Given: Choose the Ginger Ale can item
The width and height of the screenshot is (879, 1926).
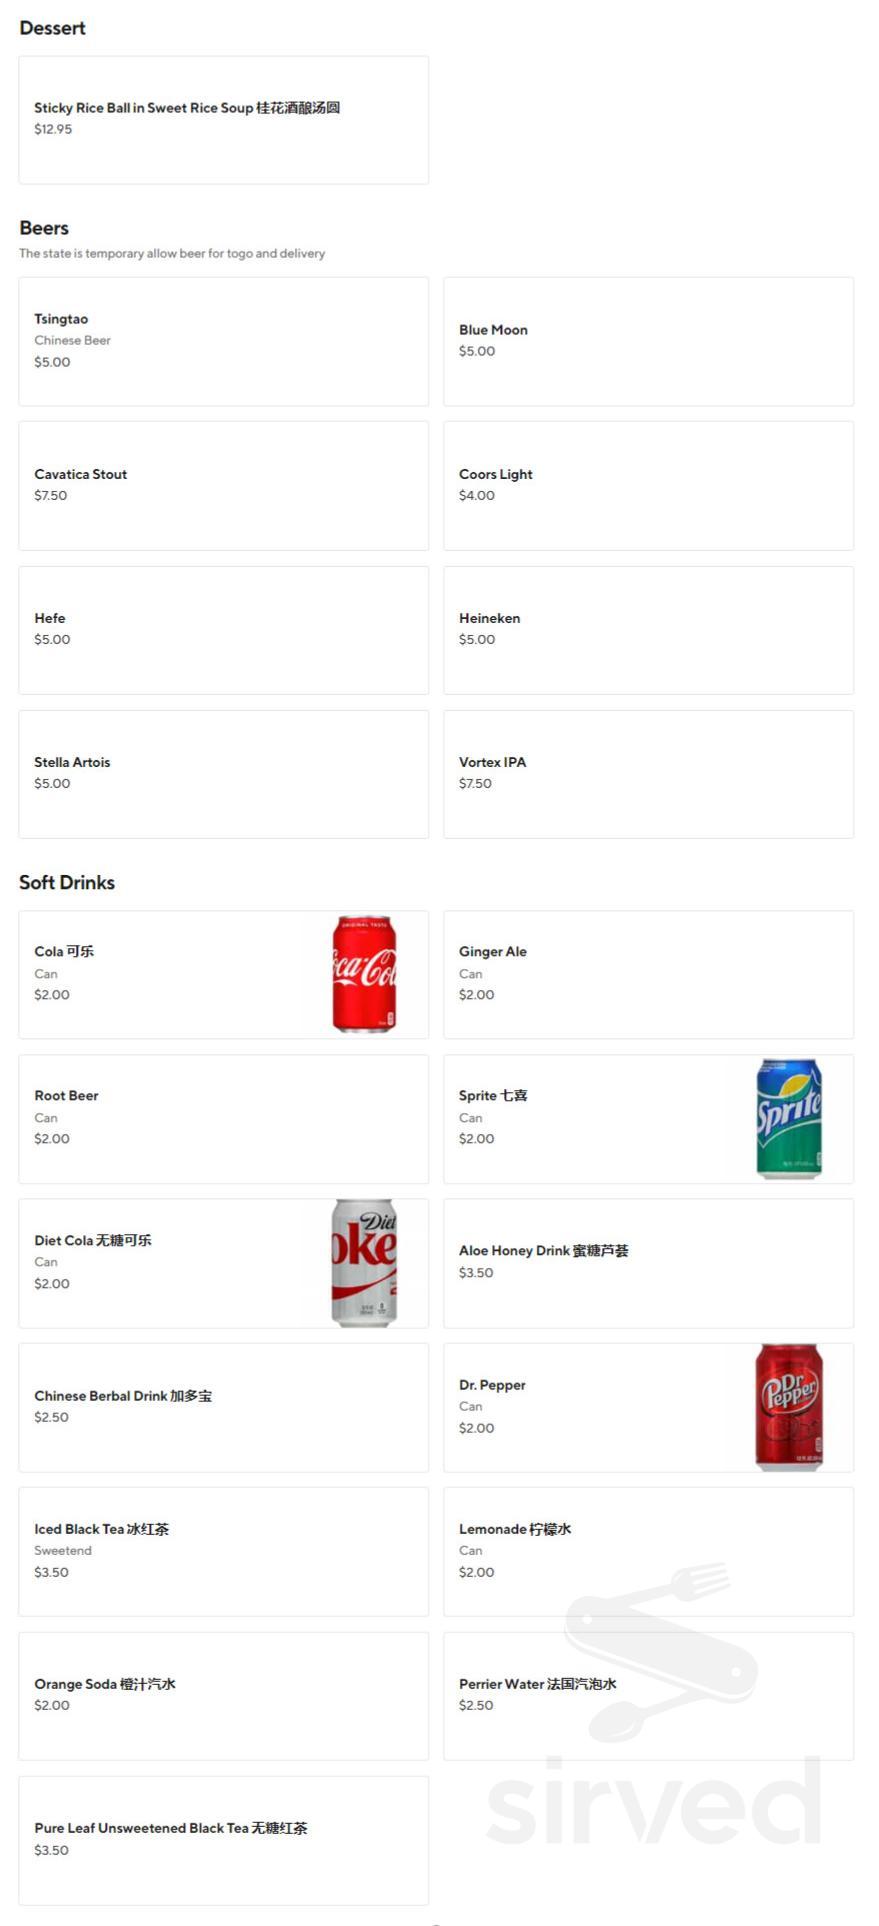Looking at the screenshot, I should pos(648,974).
